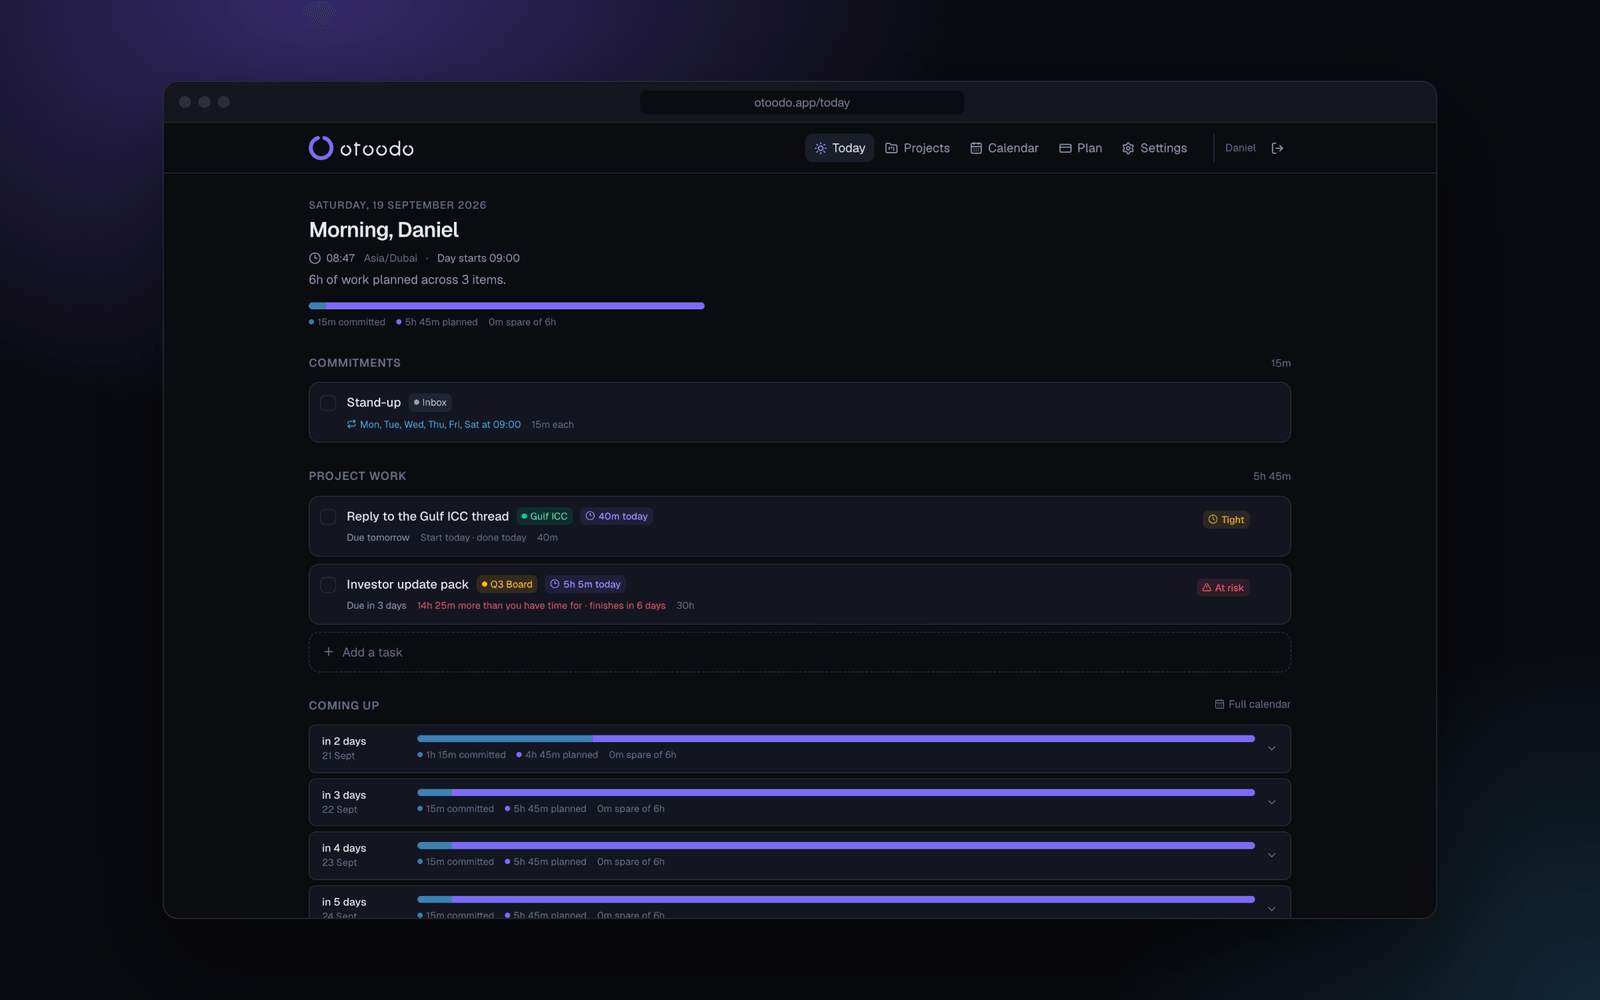Open the Projects page
The height and width of the screenshot is (1000, 1600).
coord(918,148)
